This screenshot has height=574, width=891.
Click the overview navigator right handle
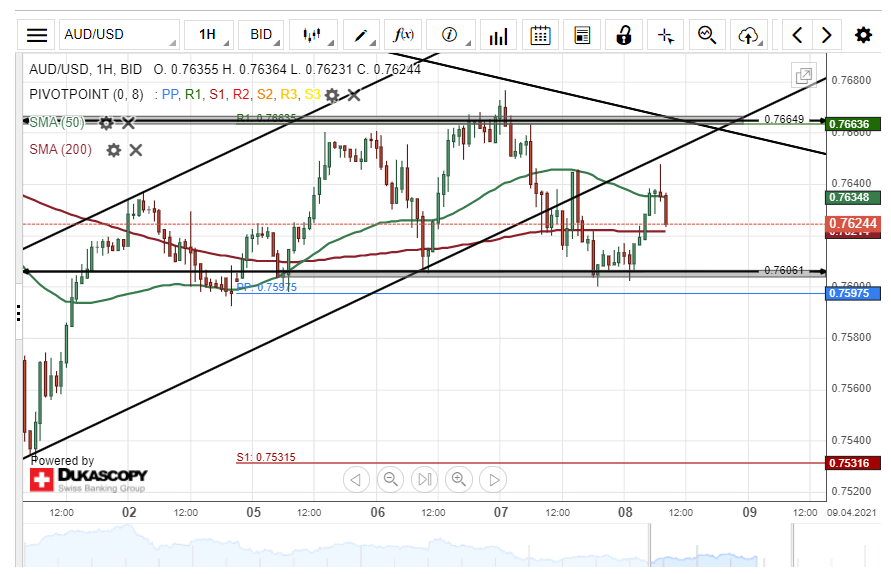pos(792,546)
